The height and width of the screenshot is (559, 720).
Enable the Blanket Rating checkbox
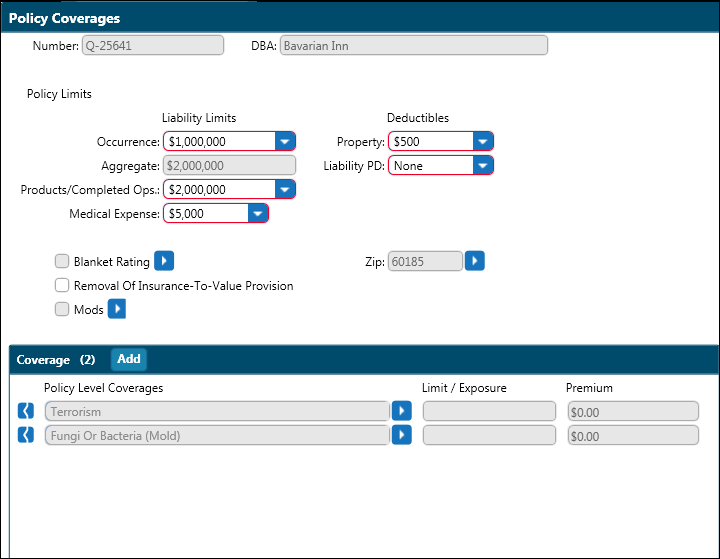62,262
